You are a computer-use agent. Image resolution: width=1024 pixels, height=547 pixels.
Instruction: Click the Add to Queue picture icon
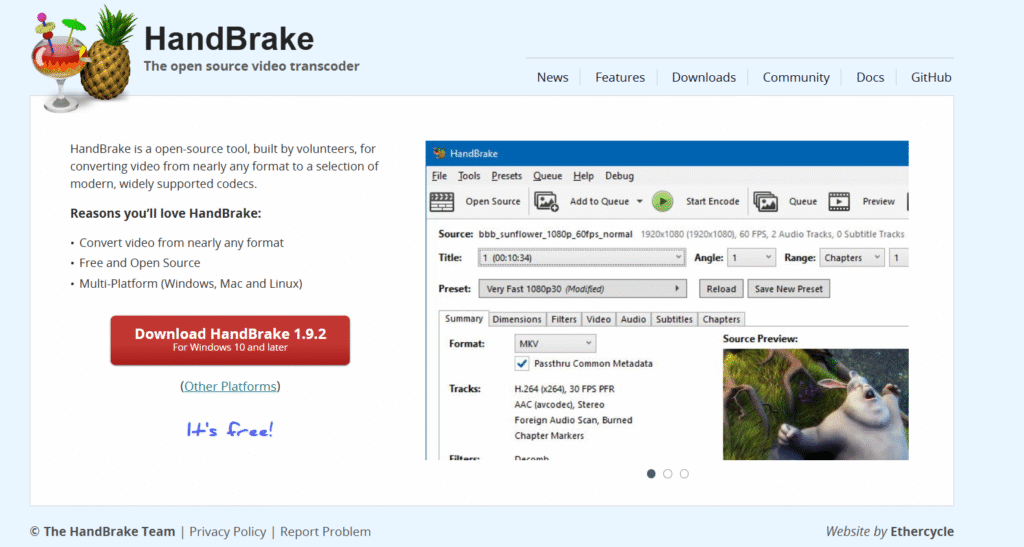click(x=546, y=202)
